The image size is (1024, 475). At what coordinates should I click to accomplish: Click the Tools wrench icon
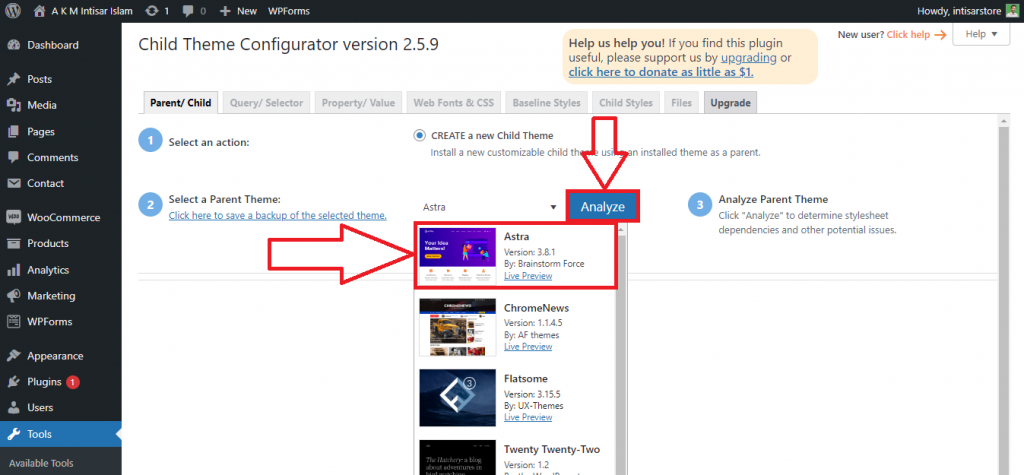pyautogui.click(x=13, y=434)
